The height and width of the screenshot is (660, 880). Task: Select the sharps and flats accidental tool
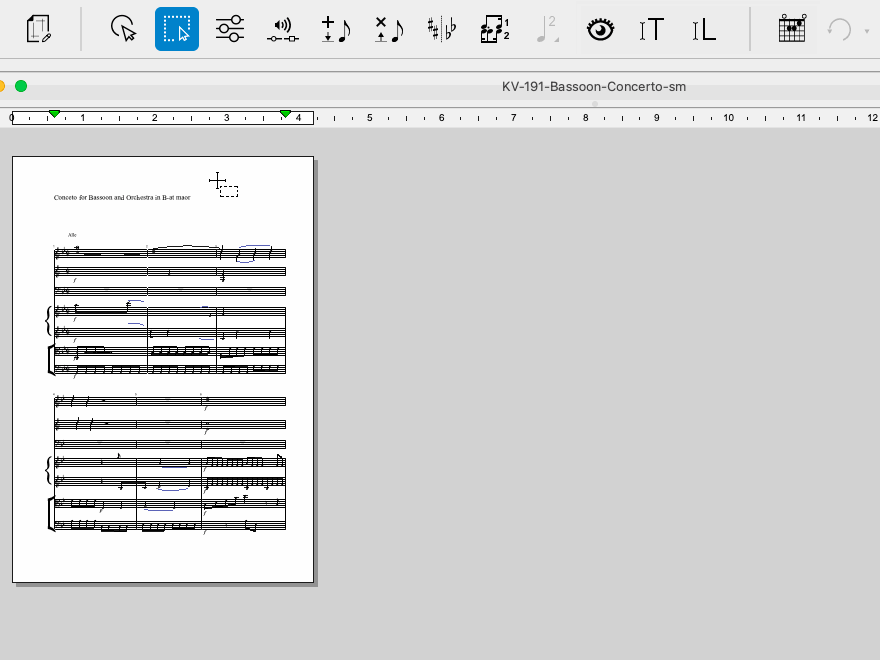tap(442, 29)
